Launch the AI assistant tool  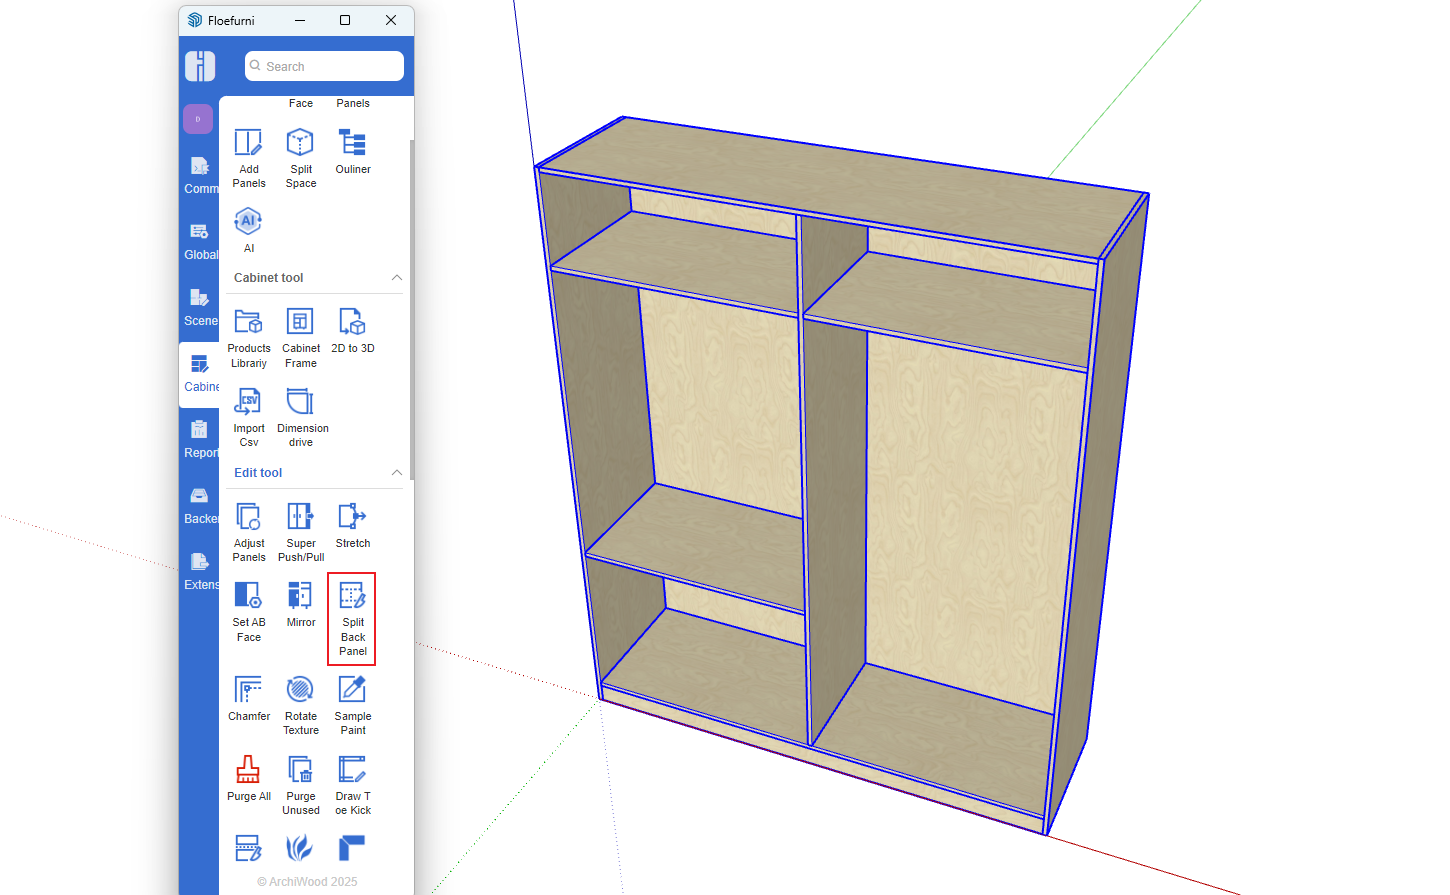click(x=248, y=229)
